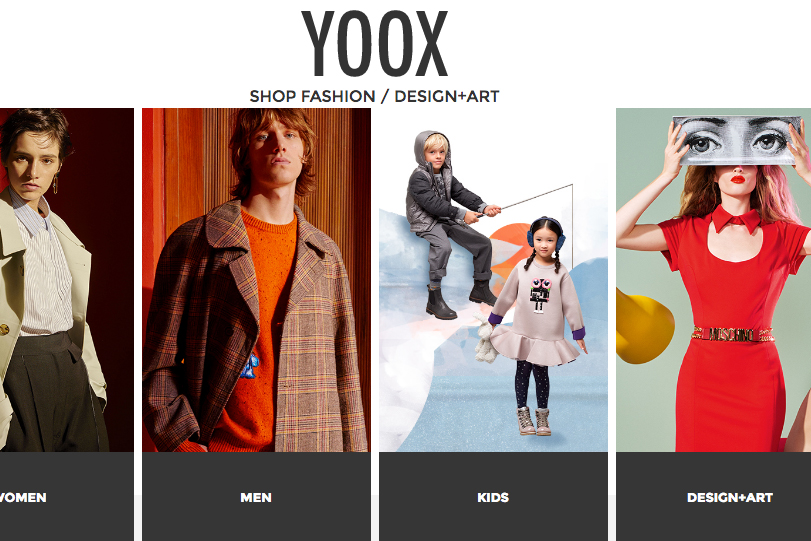Open the WOMEN category label
The image size is (811, 541).
point(23,498)
